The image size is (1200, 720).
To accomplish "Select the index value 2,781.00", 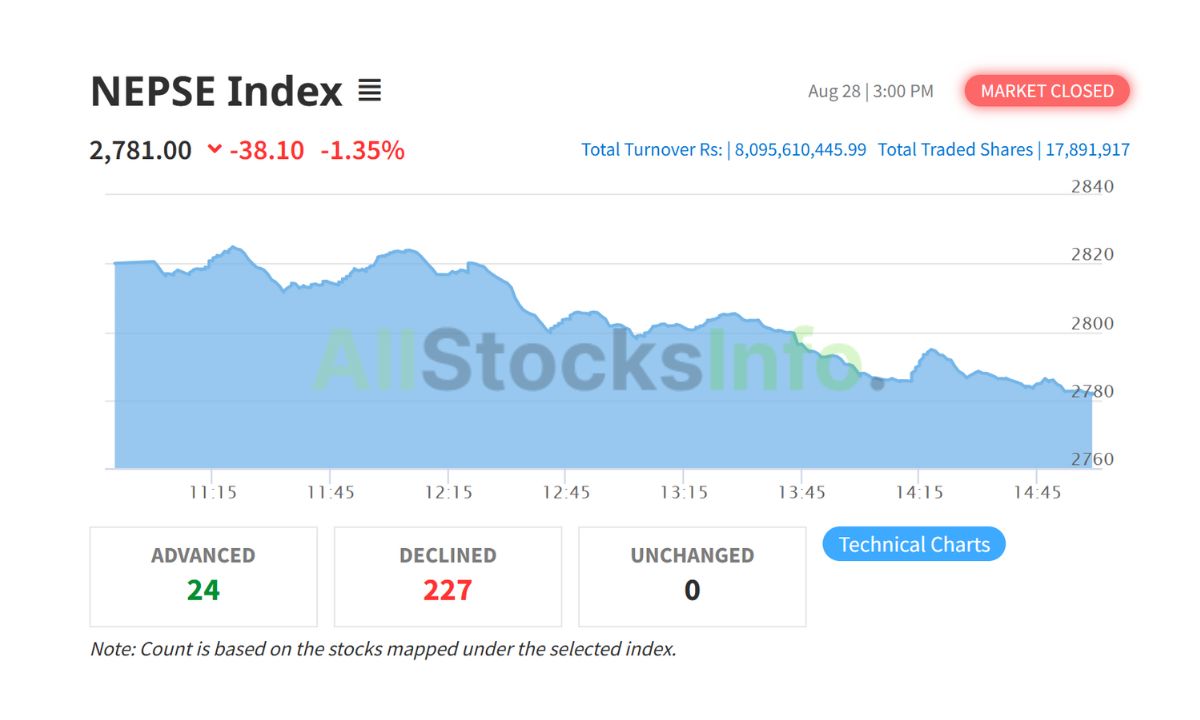I will (x=139, y=149).
